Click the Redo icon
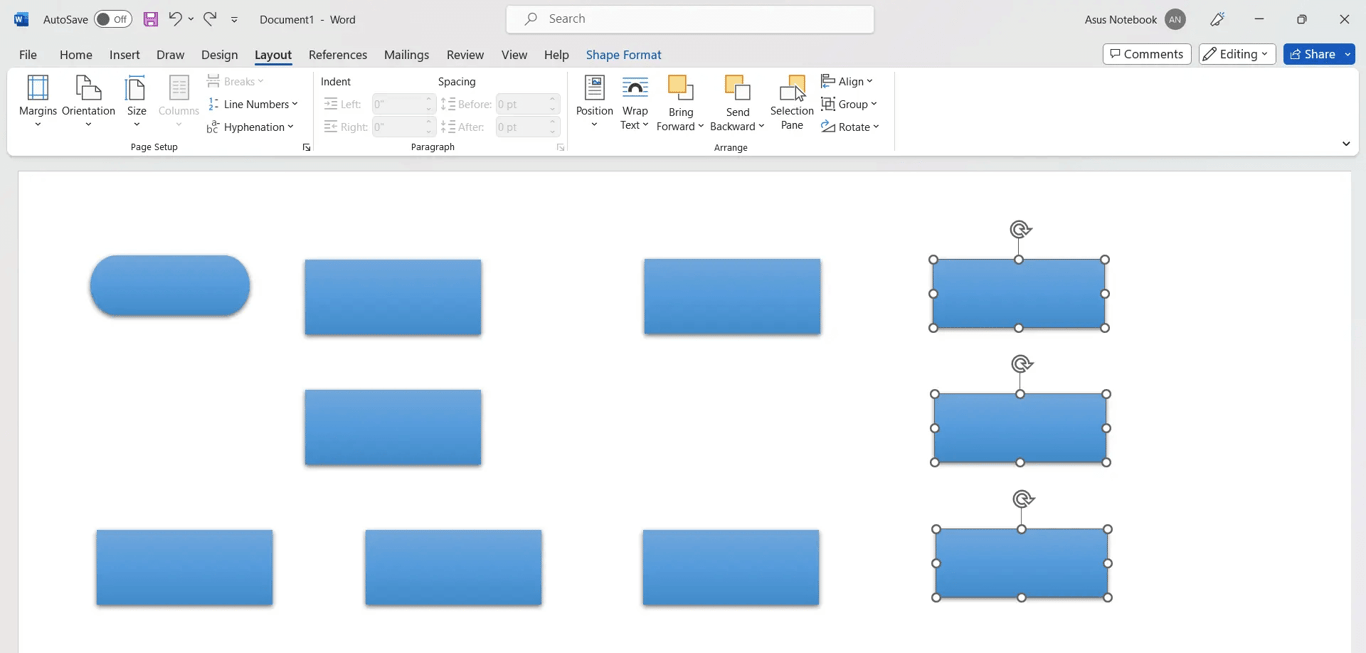Viewport: 1366px width, 653px height. tap(210, 19)
